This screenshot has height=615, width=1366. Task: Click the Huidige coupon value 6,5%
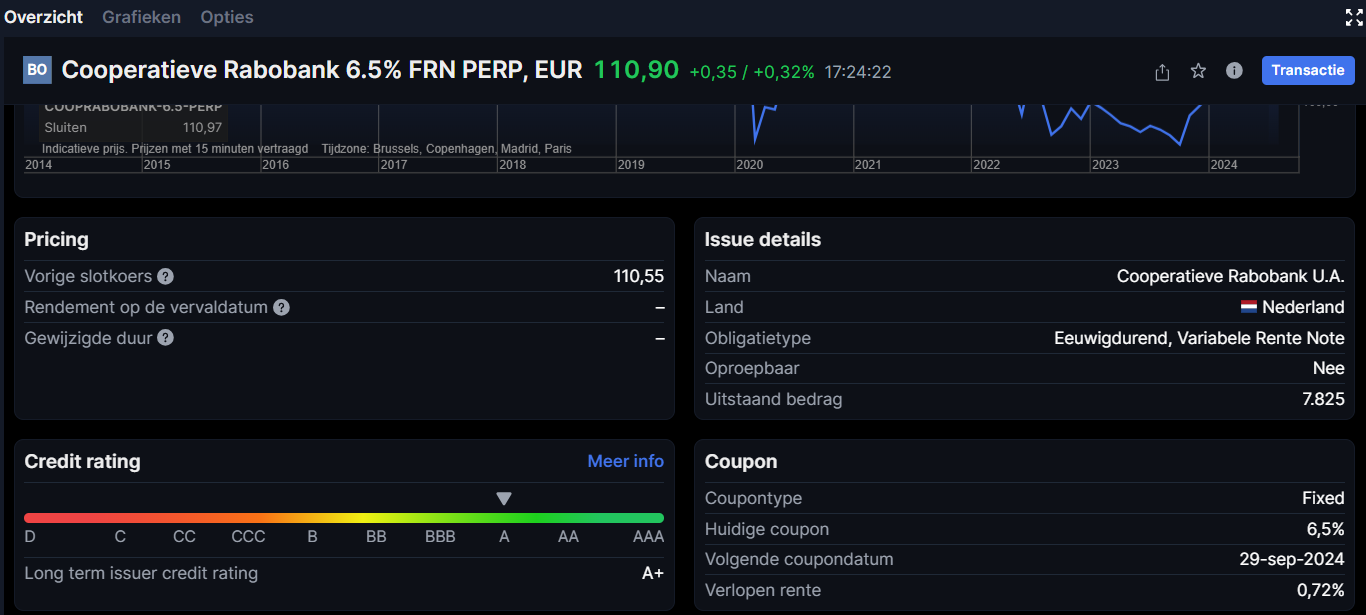pyautogui.click(x=1325, y=529)
